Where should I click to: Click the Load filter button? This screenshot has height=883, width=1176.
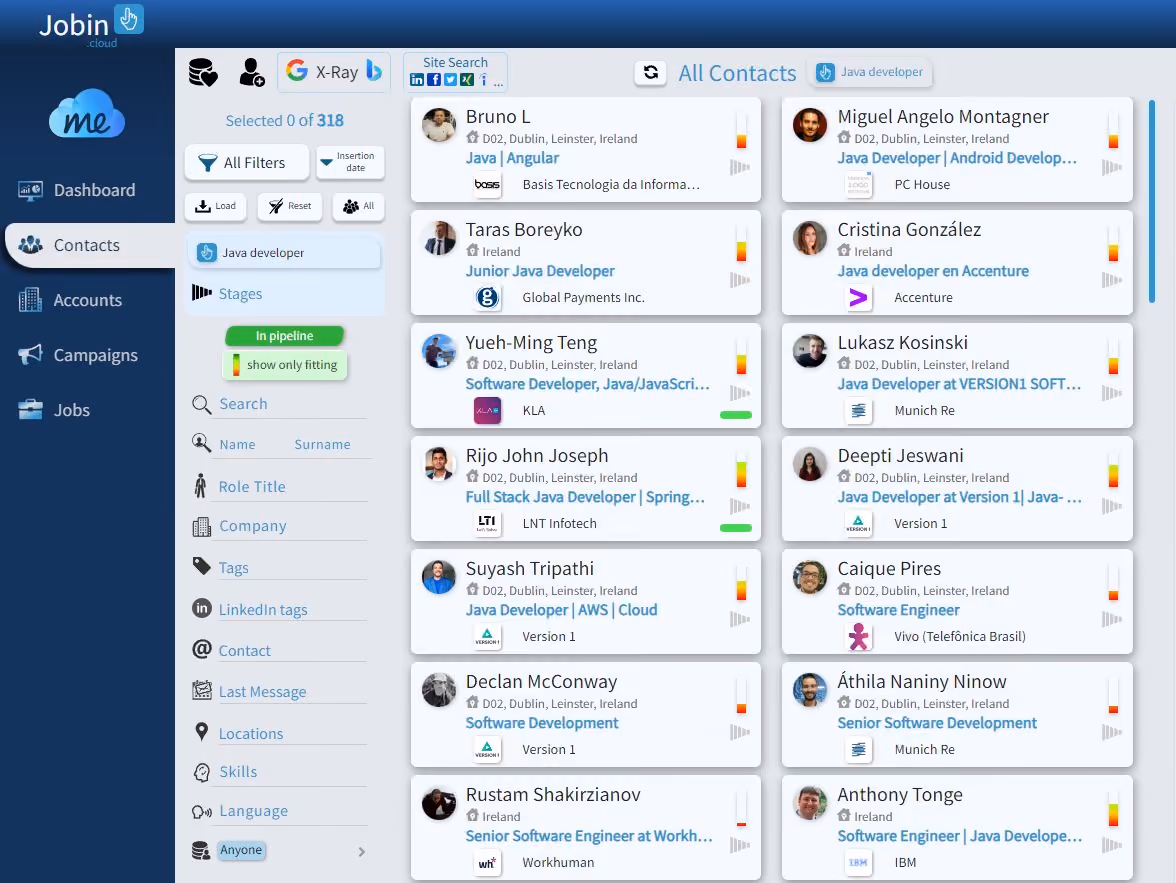click(x=215, y=206)
